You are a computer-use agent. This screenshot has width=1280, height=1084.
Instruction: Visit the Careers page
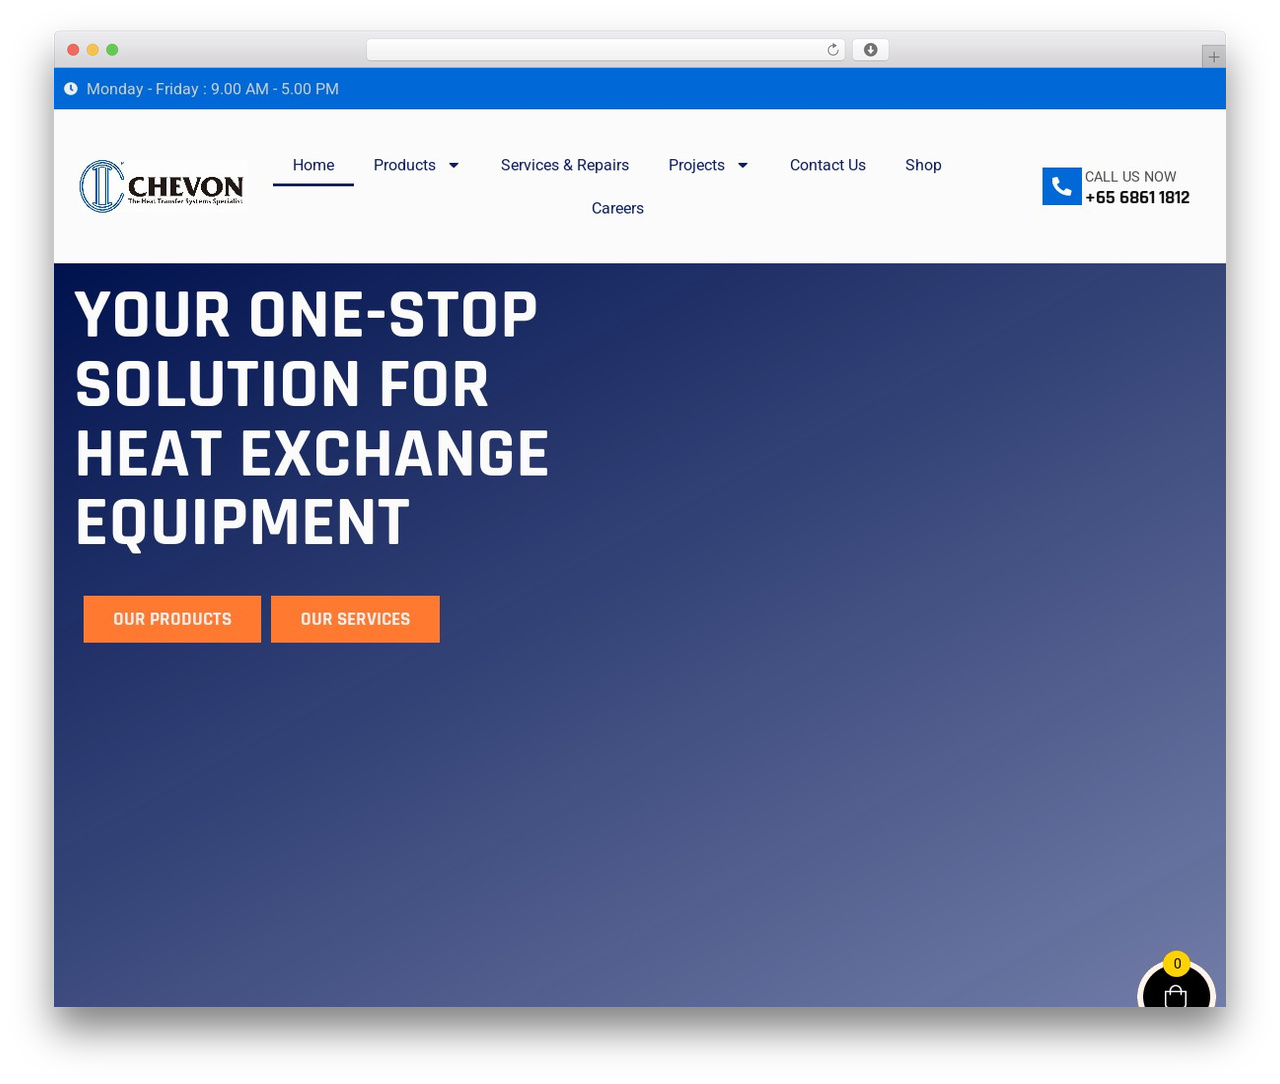pos(617,208)
